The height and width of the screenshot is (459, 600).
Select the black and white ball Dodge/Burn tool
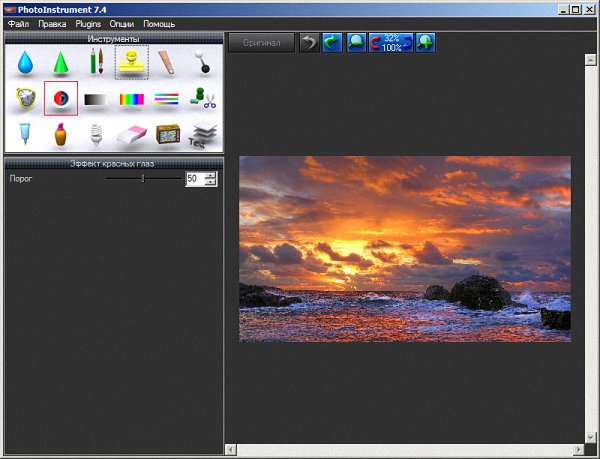point(202,61)
